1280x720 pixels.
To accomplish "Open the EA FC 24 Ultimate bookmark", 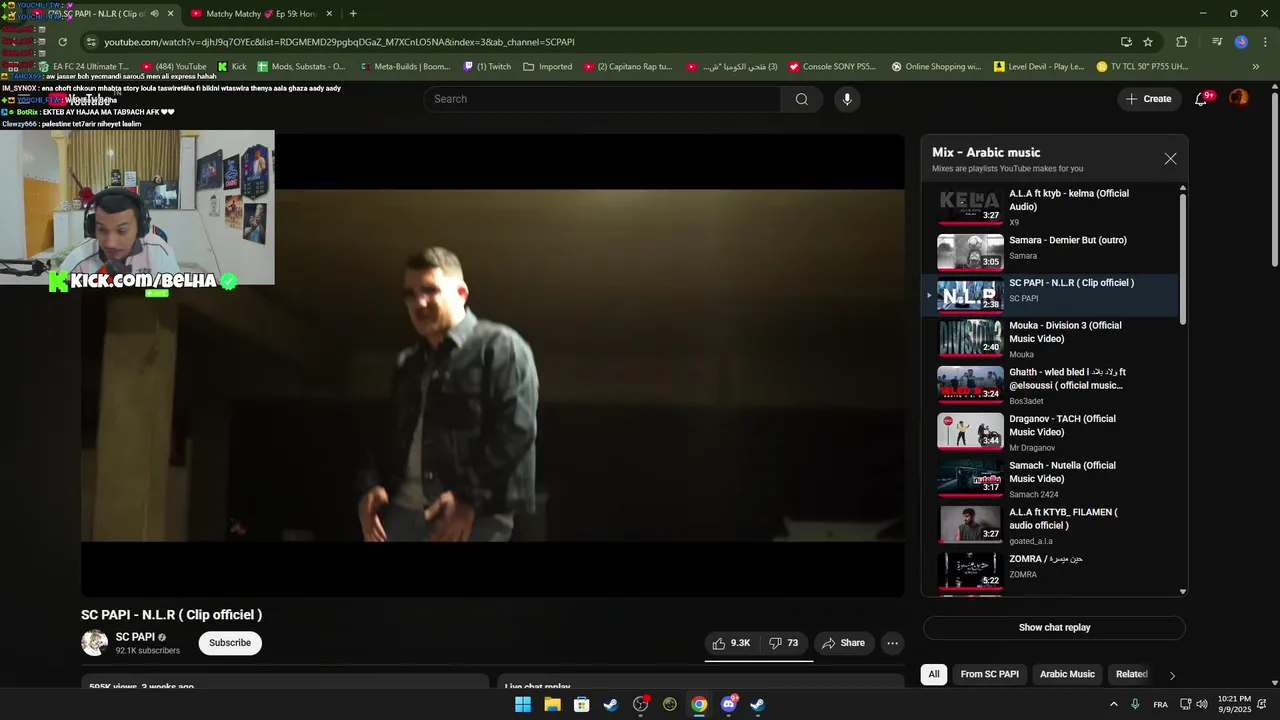I will click(83, 67).
